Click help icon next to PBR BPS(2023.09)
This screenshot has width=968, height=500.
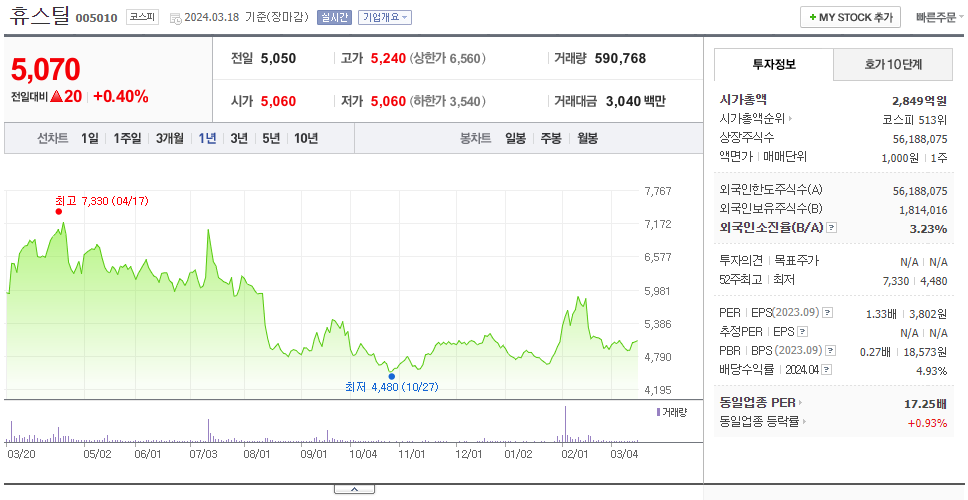pos(831,351)
